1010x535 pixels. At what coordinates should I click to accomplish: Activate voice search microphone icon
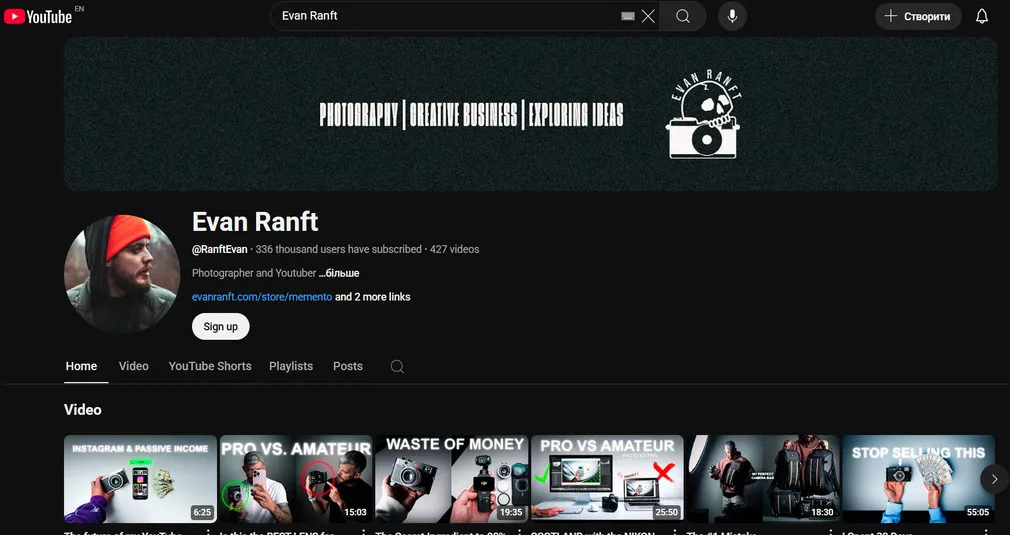pyautogui.click(x=732, y=16)
